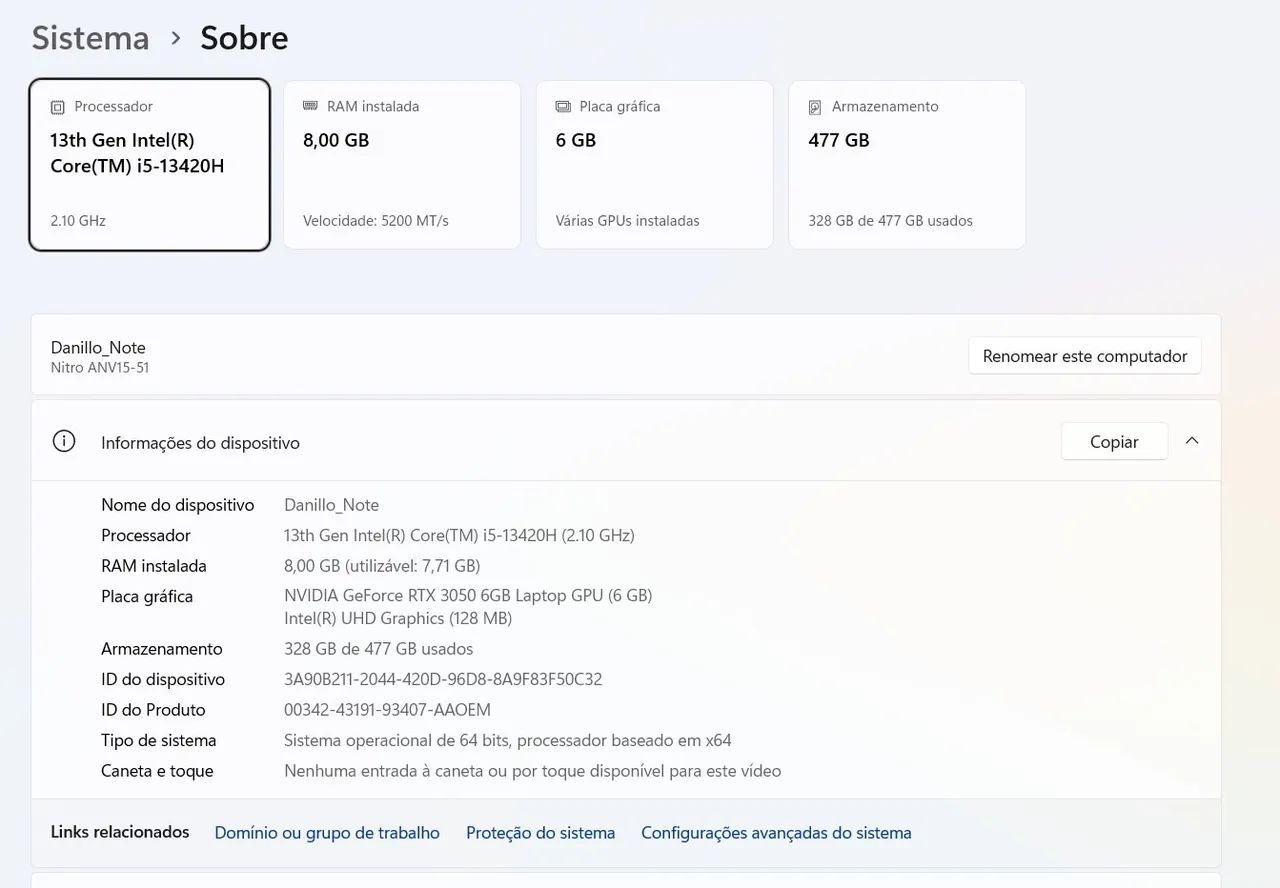Click 328 GB de 477 GB usados in card
This screenshot has height=888, width=1280.
click(x=890, y=221)
